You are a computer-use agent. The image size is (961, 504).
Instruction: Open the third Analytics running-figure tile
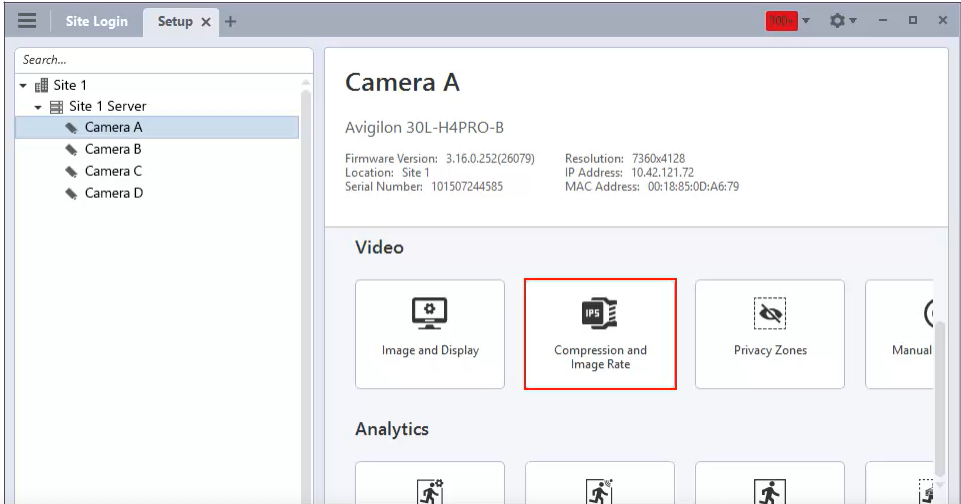click(770, 483)
